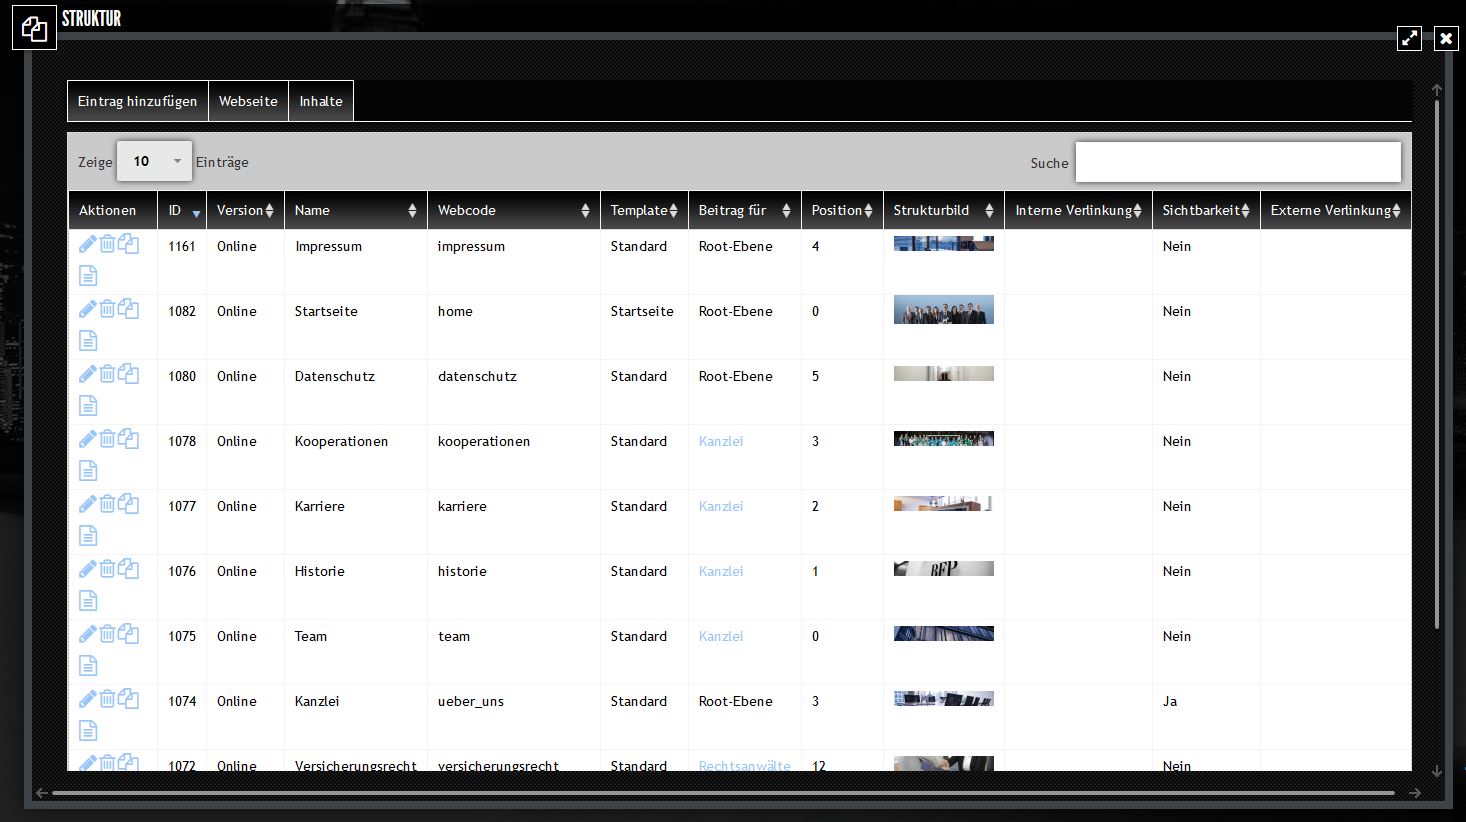Delete the Historie entry via trash icon
The image size is (1466, 822).
[107, 569]
